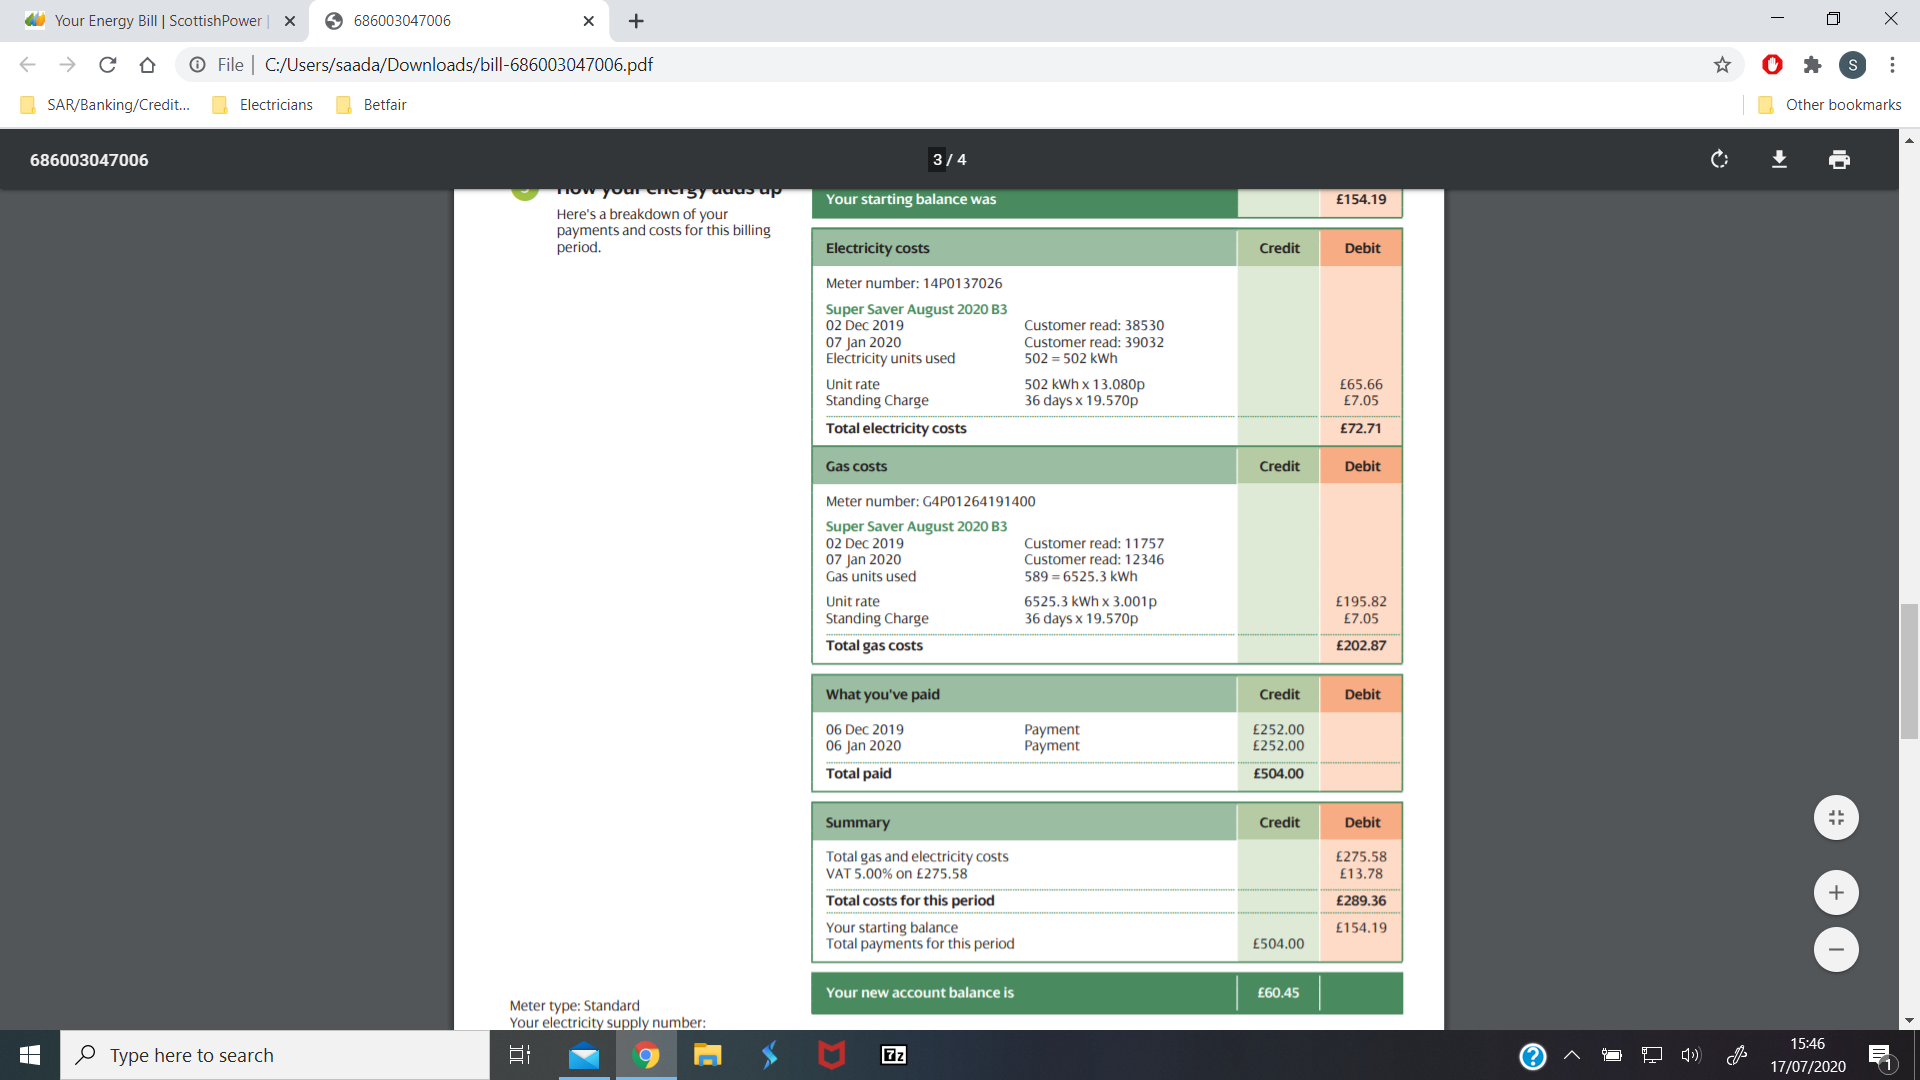Open the Chrome extensions puzzle icon
1920x1080 pixels.
[x=1812, y=65]
